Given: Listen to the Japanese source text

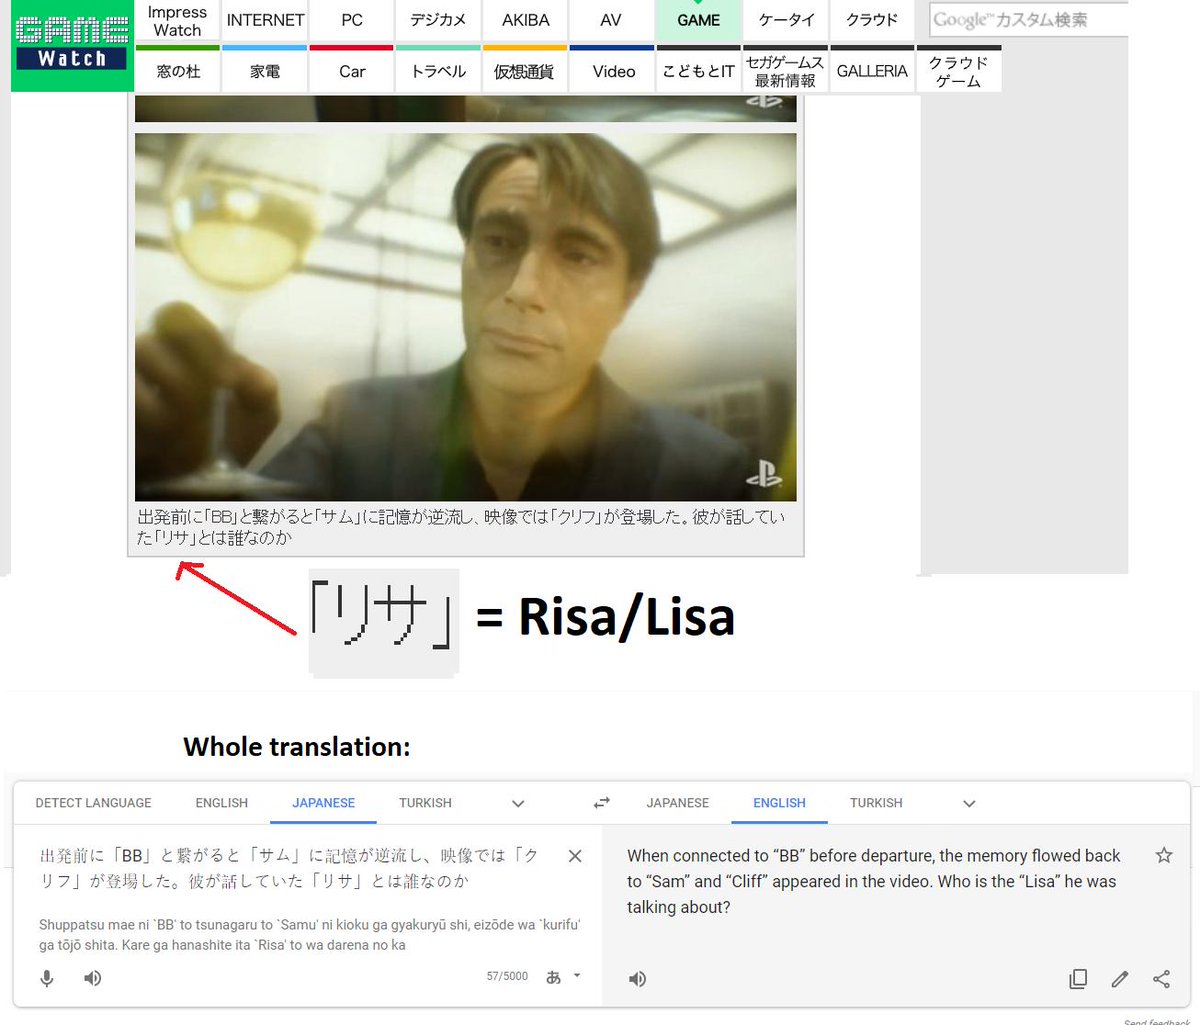Looking at the screenshot, I should 93,978.
